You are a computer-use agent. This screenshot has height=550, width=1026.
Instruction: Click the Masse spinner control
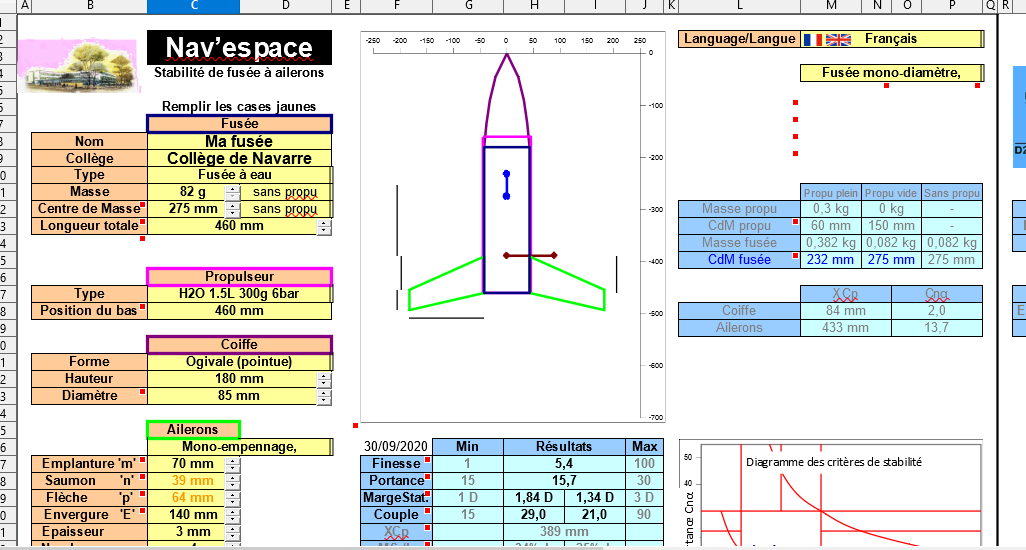pos(232,192)
